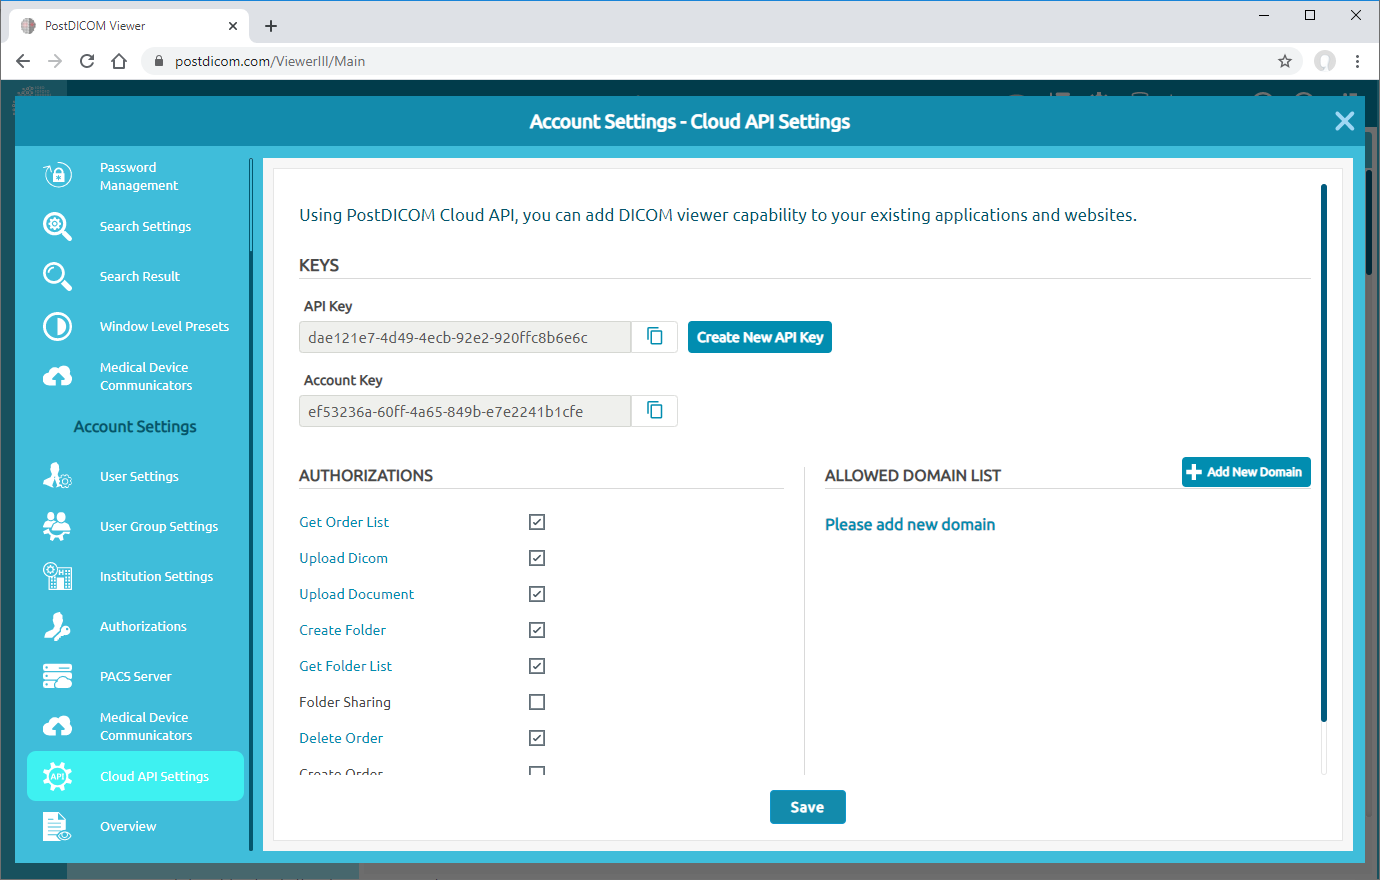This screenshot has height=880, width=1380.
Task: Open Password Management settings
Action: point(139,176)
